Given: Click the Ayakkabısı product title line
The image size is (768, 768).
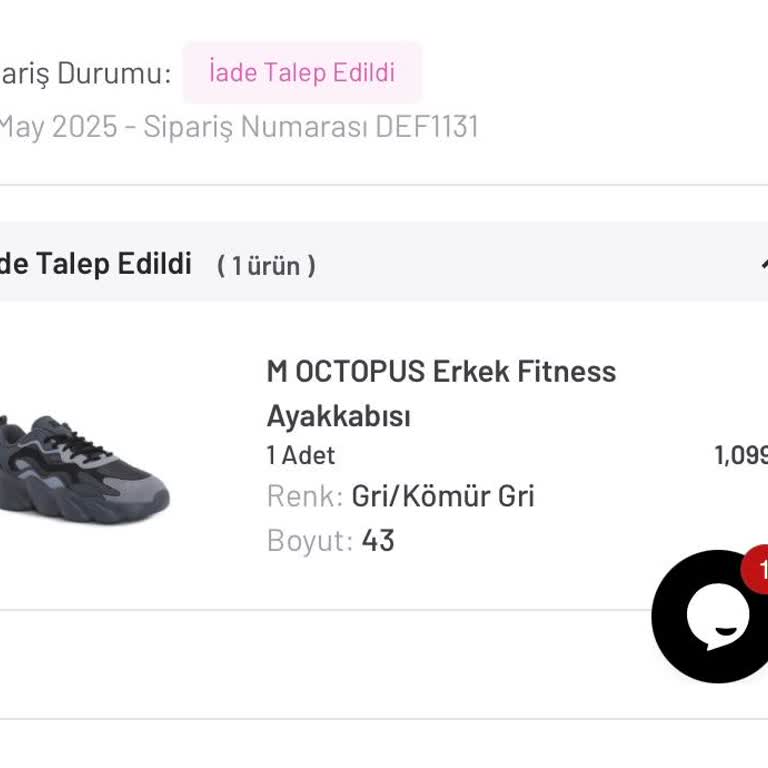Looking at the screenshot, I should [338, 416].
